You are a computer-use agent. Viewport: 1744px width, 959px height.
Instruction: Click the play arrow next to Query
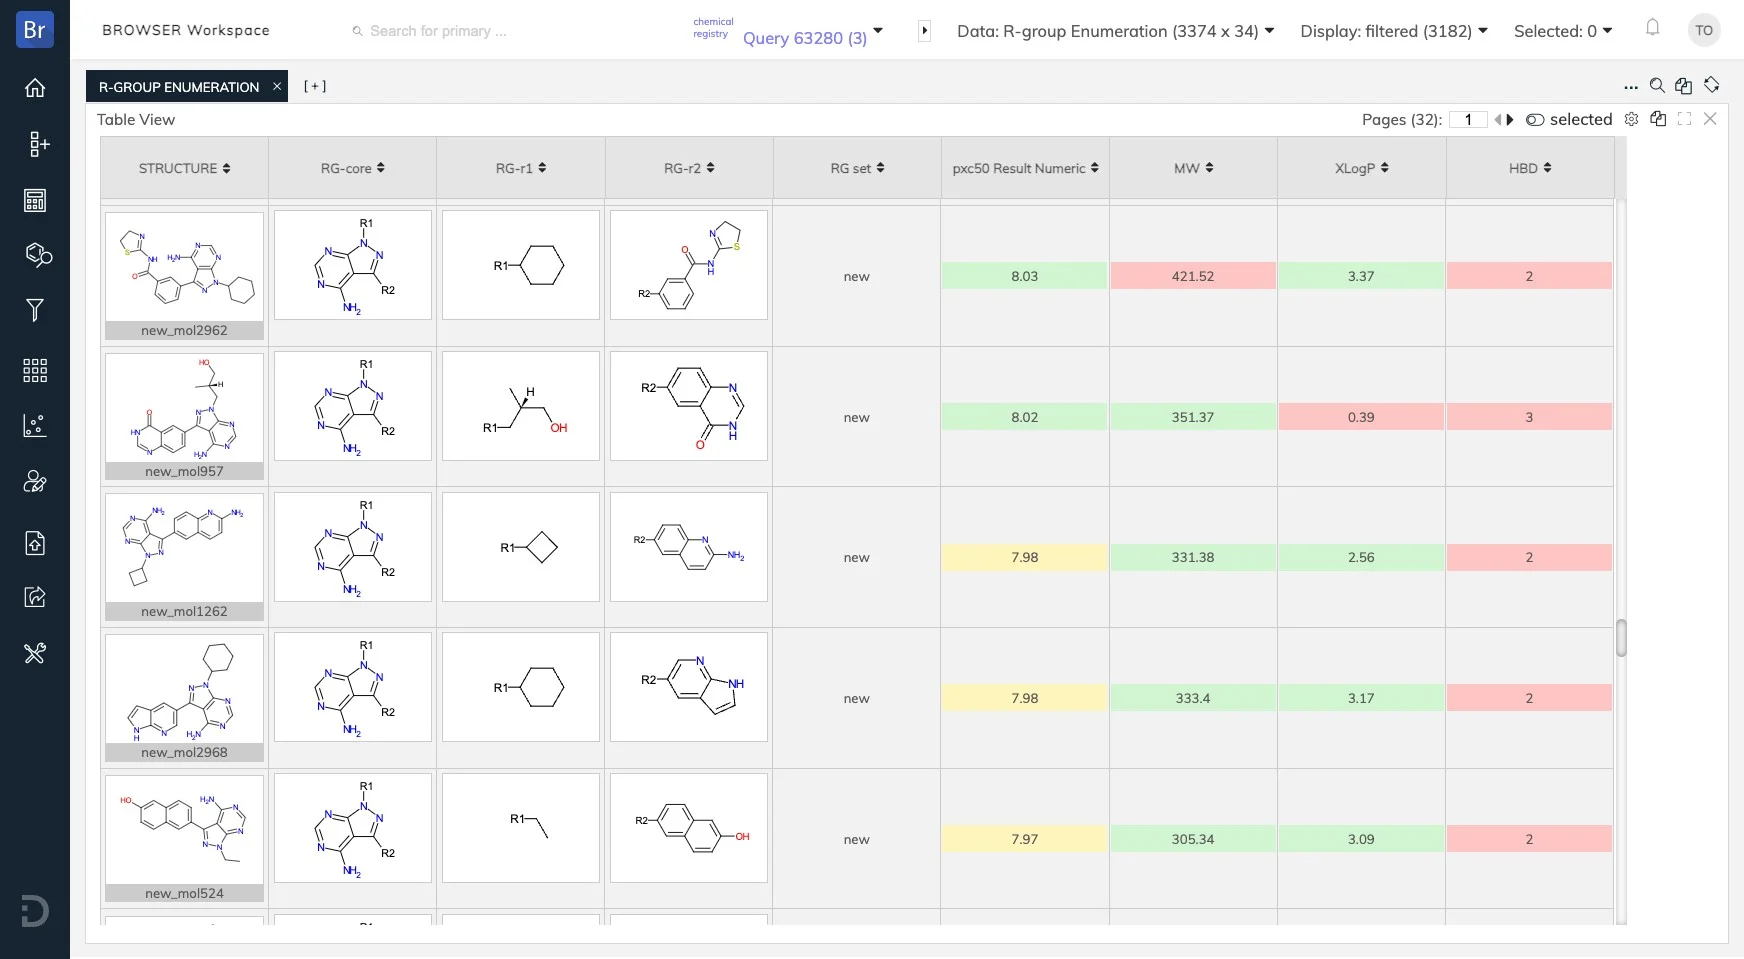(x=925, y=31)
